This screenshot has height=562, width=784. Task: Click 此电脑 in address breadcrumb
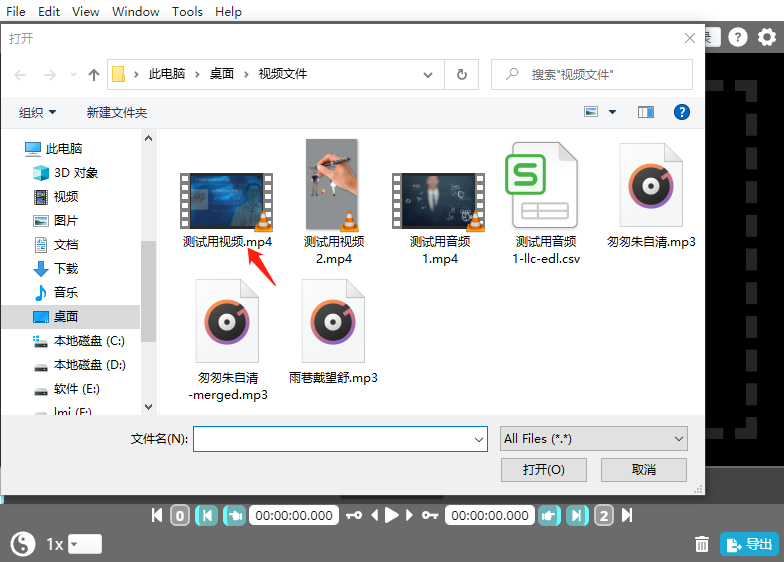[166, 74]
